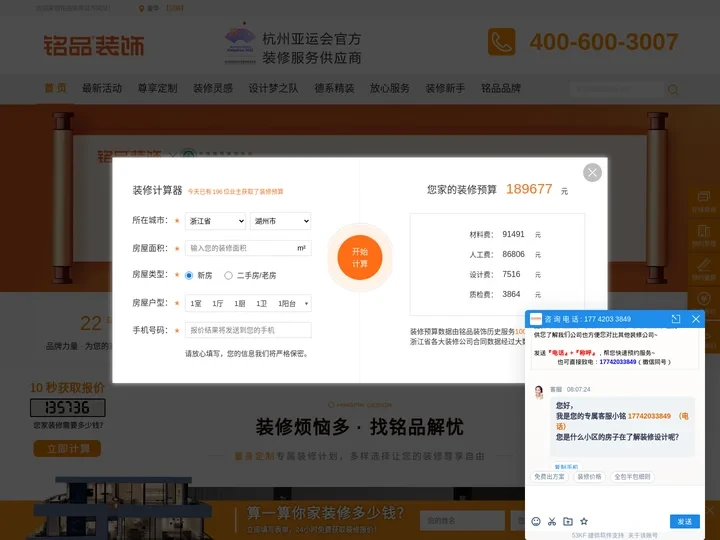Open 放心服务 navigation item
The height and width of the screenshot is (540, 720).
390,88
